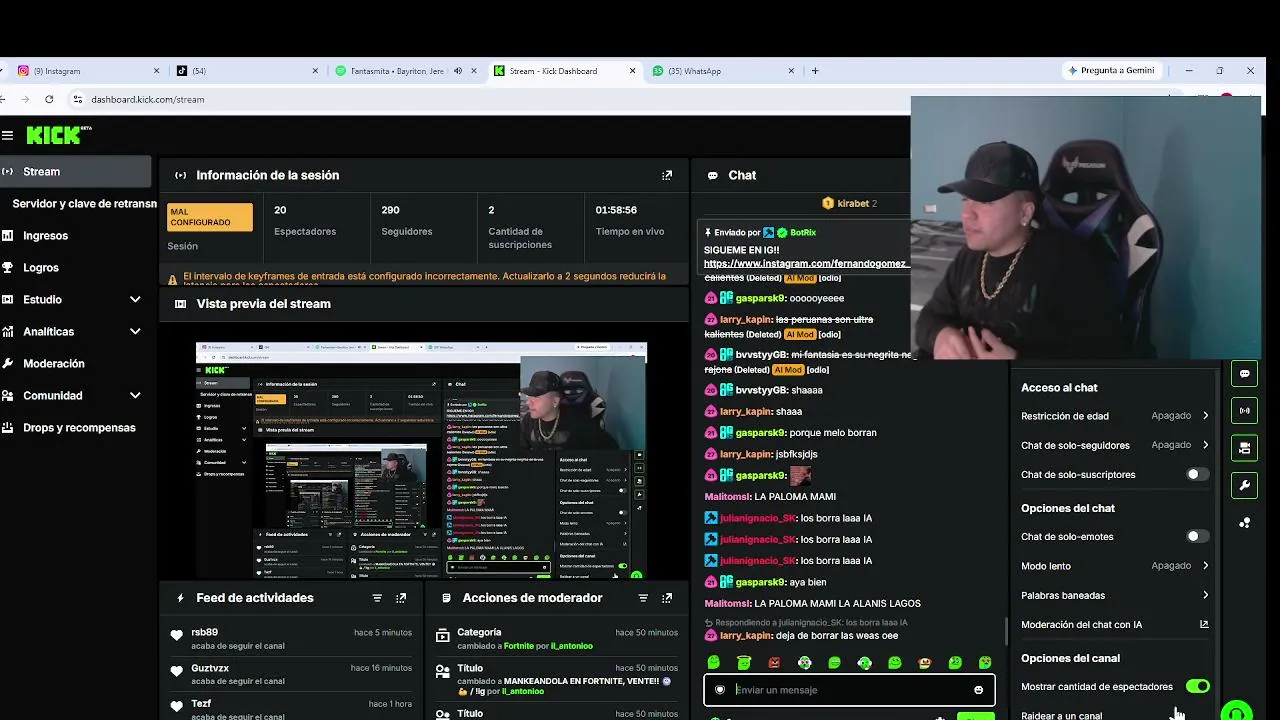
Task: Open Chat de solo-seguidores settings
Action: 1115,445
